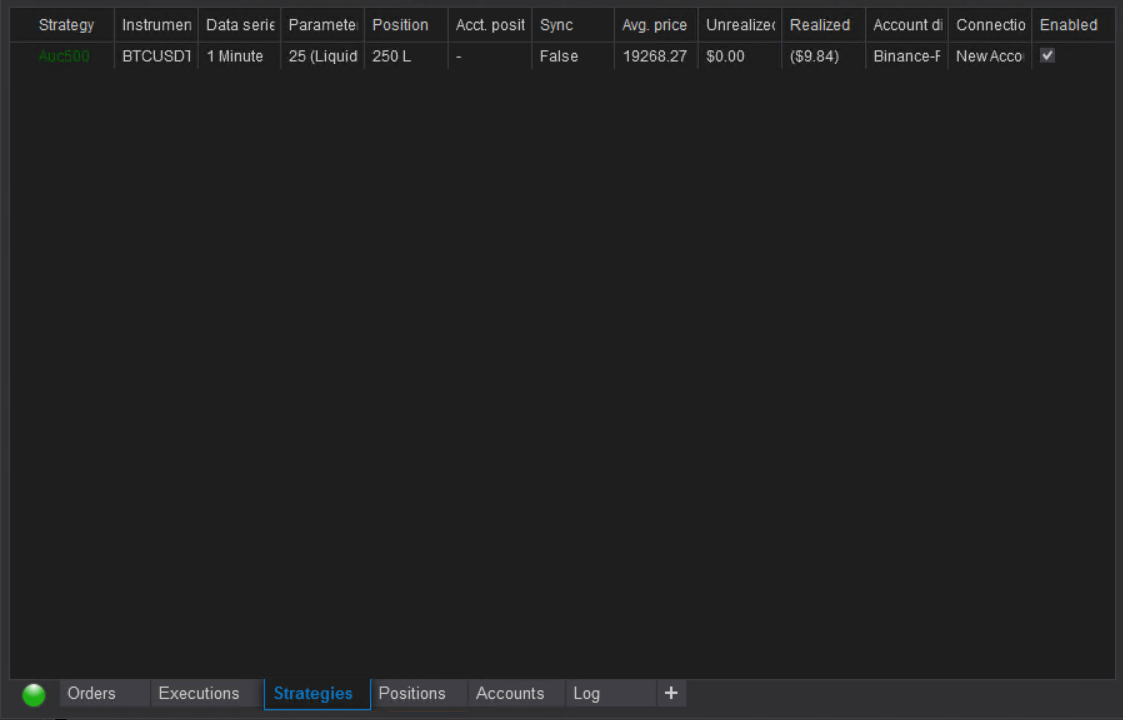Click the False sync value cell
Screen dimensions: 1123x720
click(x=573, y=56)
